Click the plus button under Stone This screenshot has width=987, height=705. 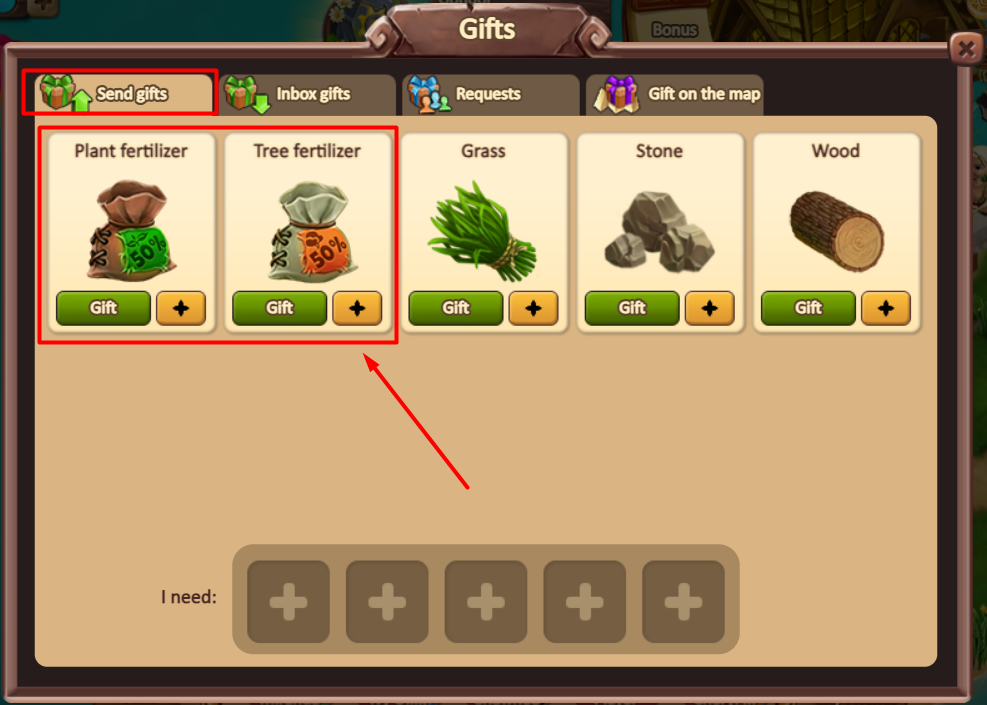tap(709, 308)
